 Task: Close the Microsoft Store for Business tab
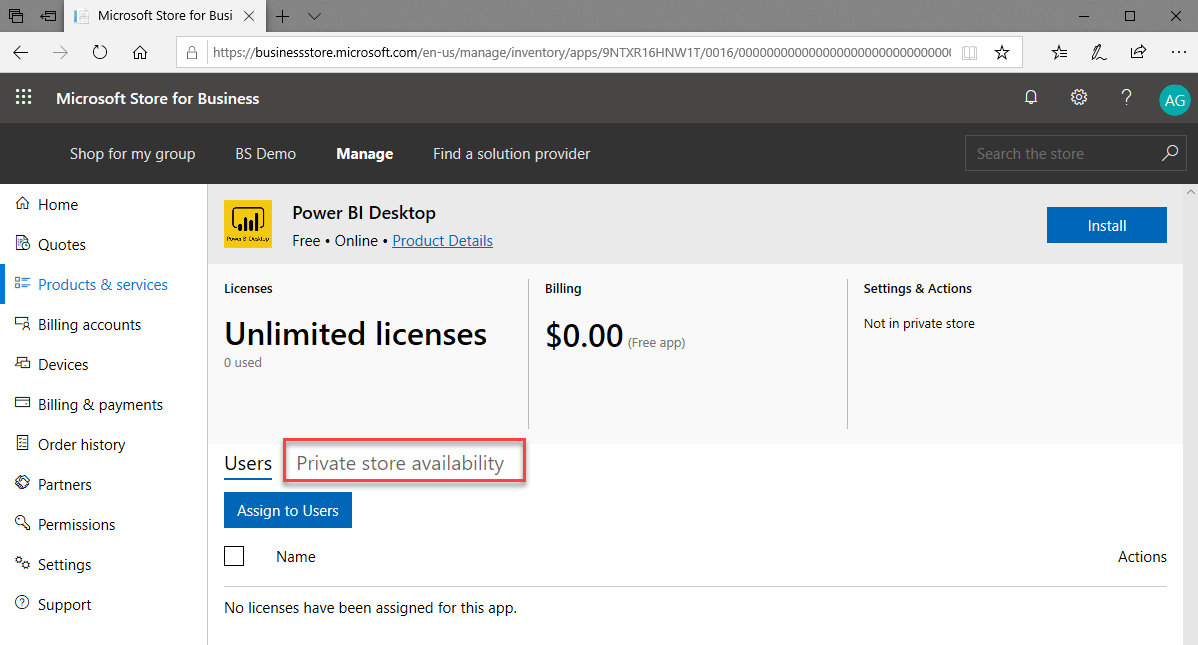[249, 16]
